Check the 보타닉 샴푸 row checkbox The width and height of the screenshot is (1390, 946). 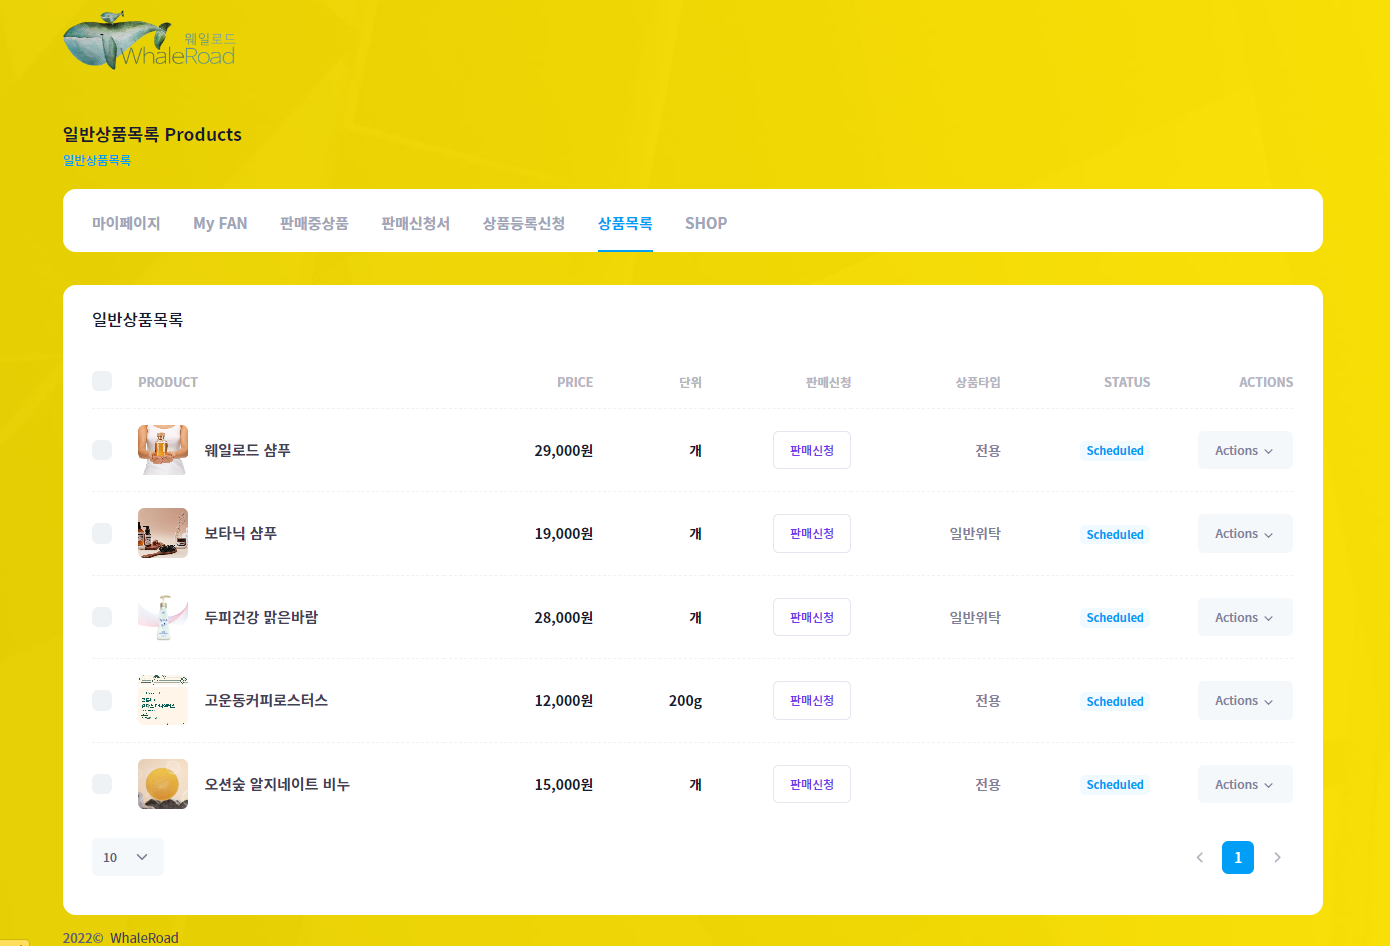coord(102,533)
